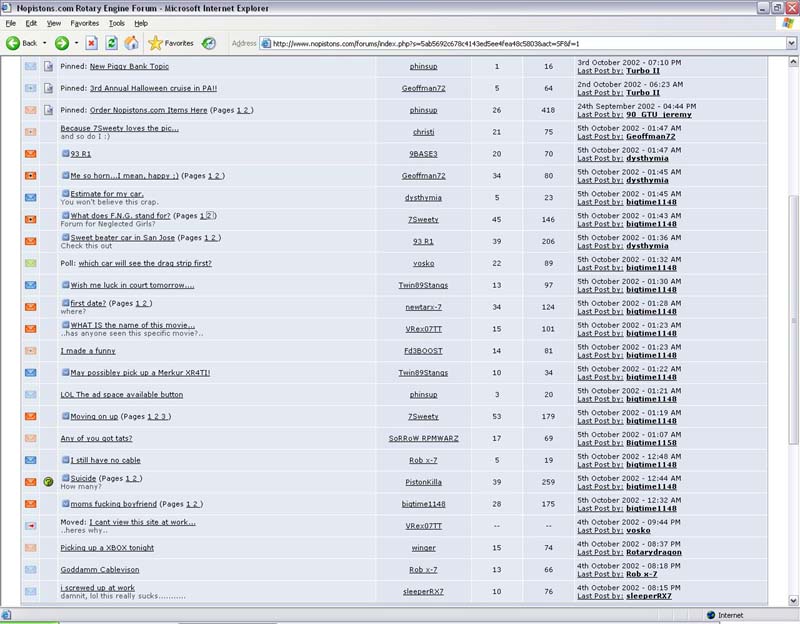Click the History icon in the toolbar
This screenshot has height=624, width=800.
(x=209, y=43)
